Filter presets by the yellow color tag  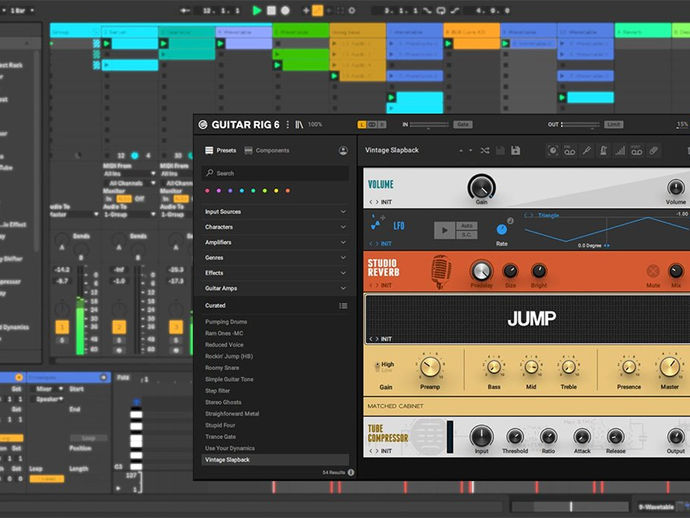[276, 191]
